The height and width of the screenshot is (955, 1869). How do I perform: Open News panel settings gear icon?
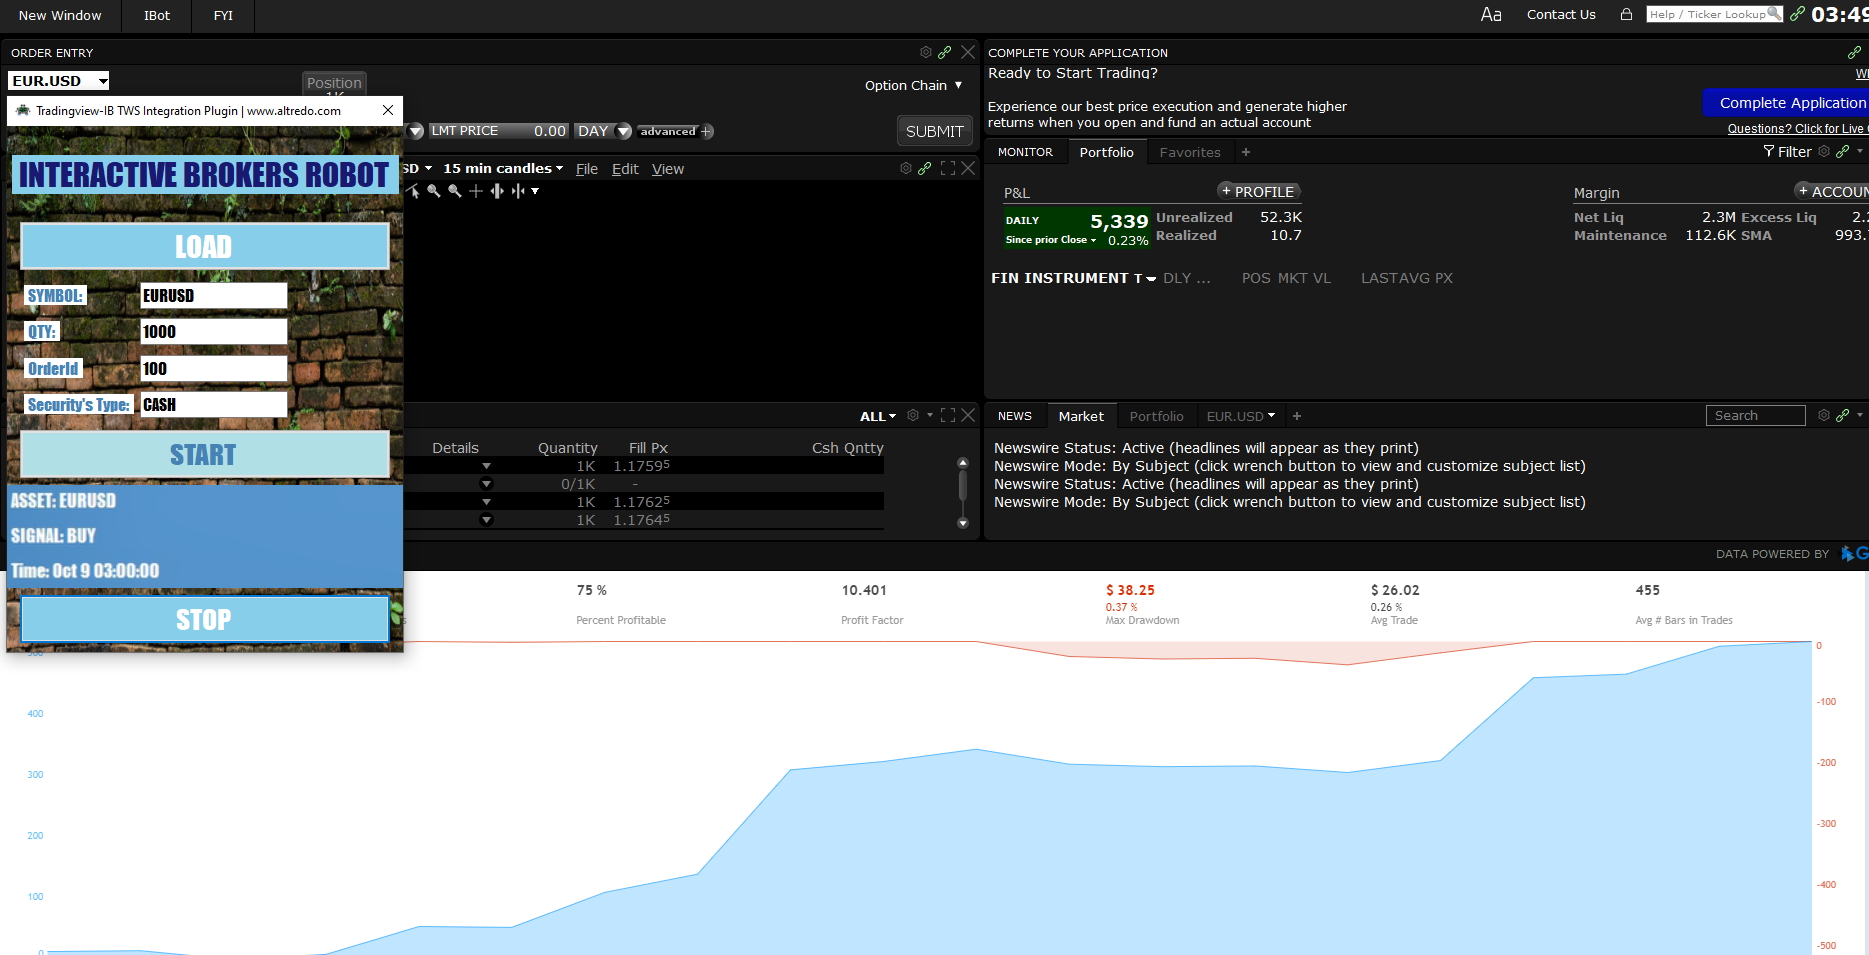point(1824,415)
